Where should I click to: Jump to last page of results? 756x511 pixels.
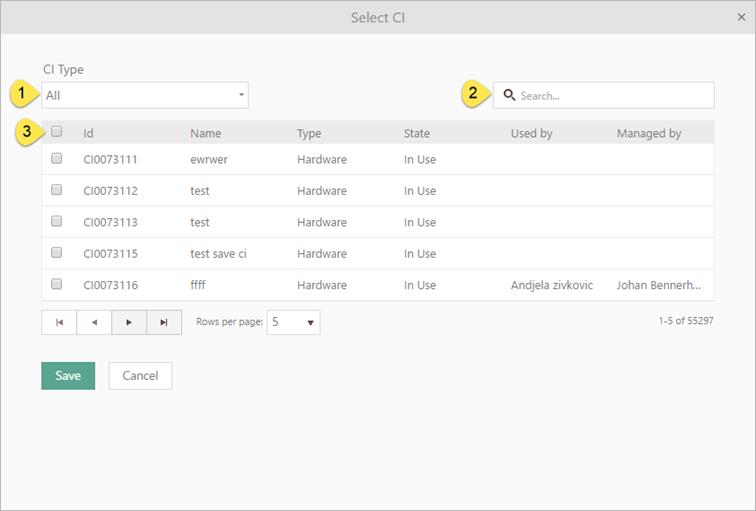point(164,322)
